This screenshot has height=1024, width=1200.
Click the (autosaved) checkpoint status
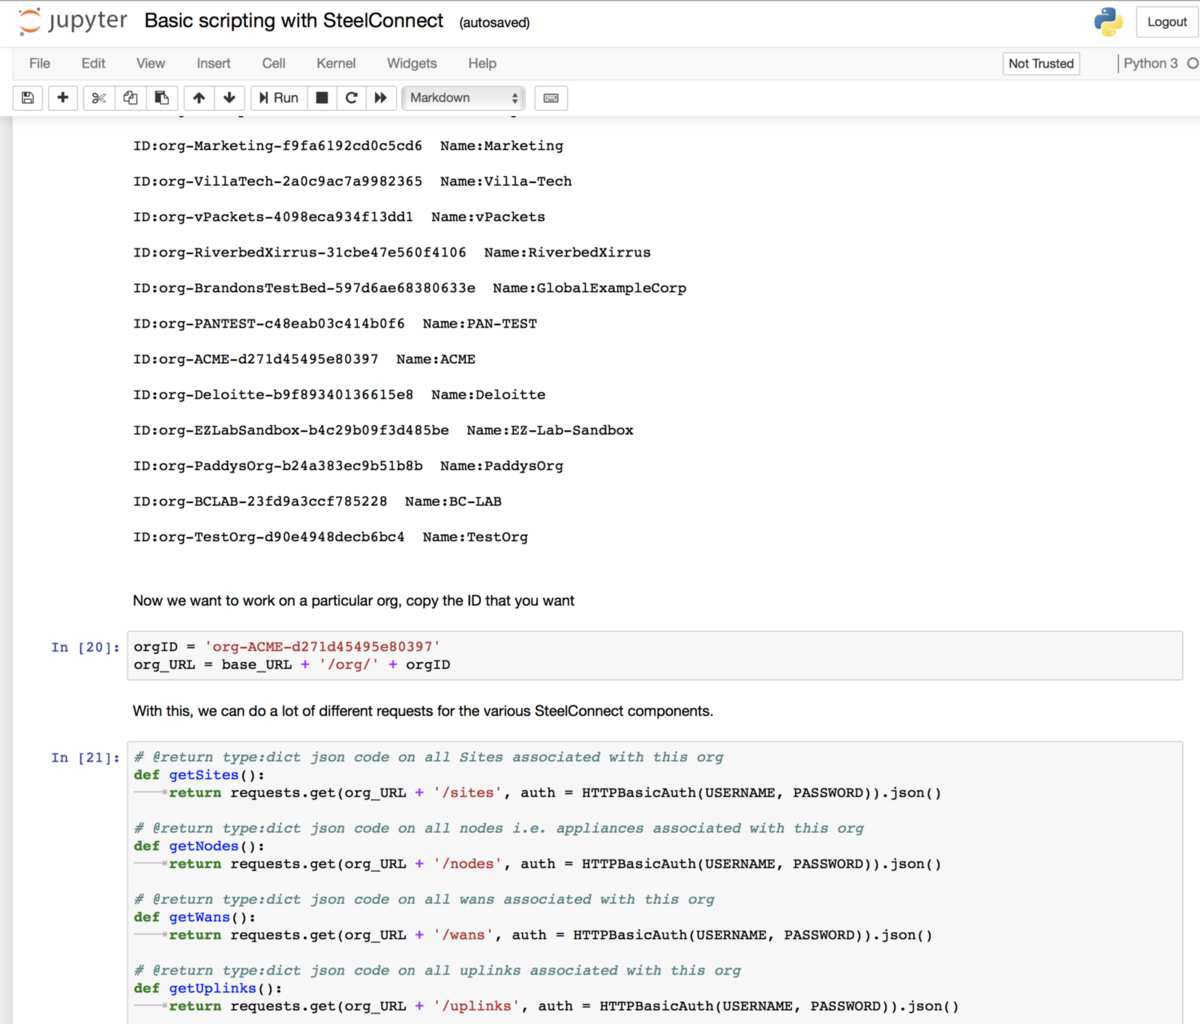[x=494, y=23]
